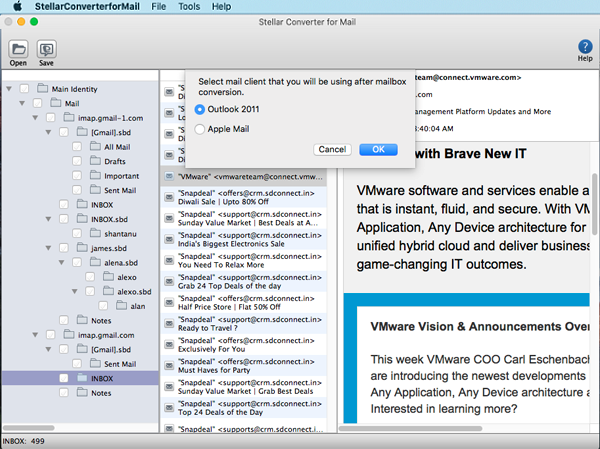Image resolution: width=600 pixels, height=449 pixels.
Task: Click the Main Identity folder icon
Action: [42, 88]
